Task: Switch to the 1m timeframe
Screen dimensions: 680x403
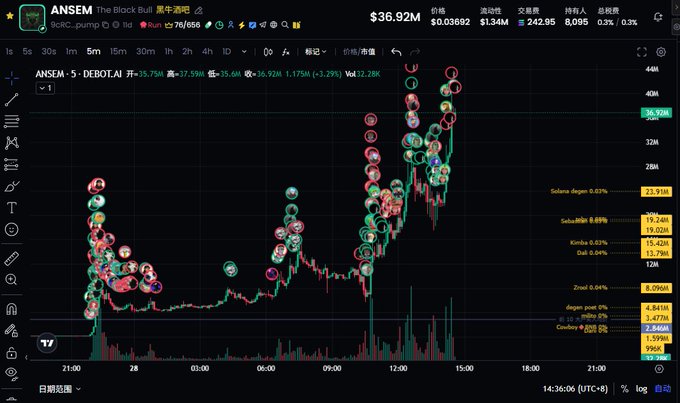Action: (x=71, y=52)
